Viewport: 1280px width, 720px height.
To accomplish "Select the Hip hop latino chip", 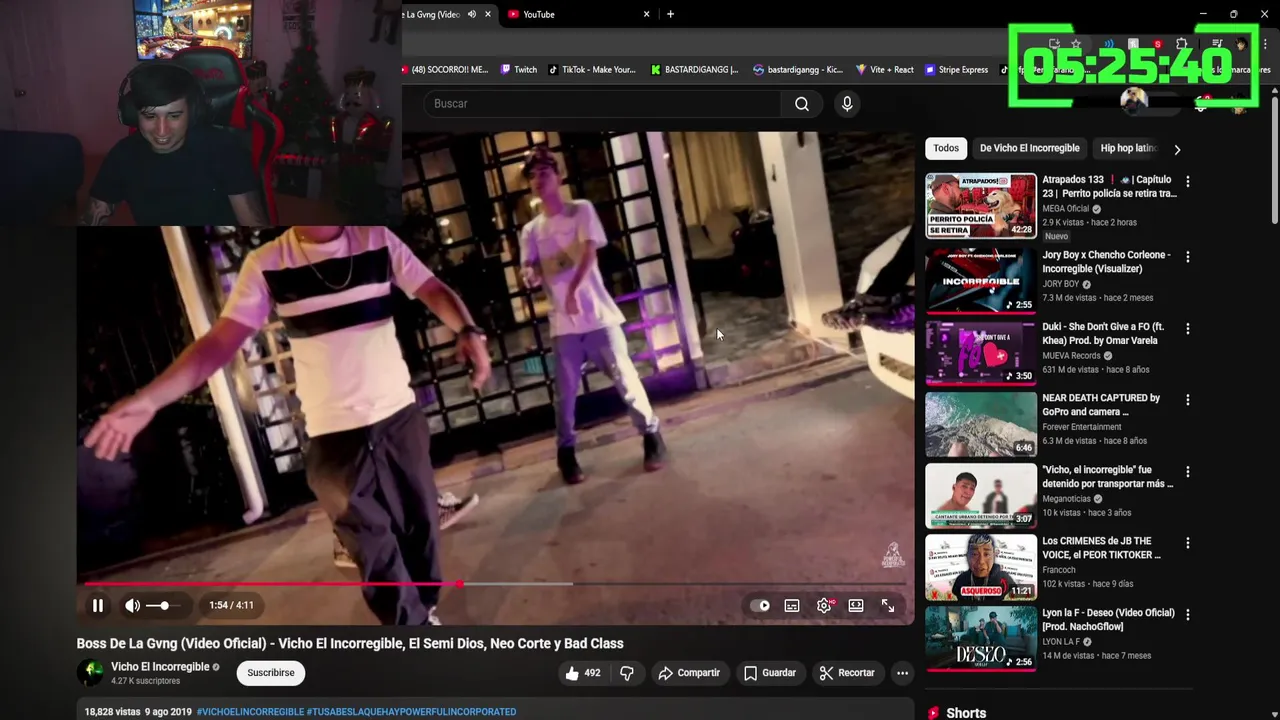I will 1128,148.
